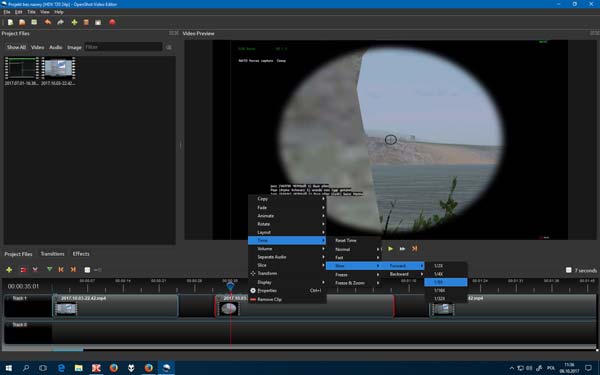Toggle the razor tool in timeline toolbar
The width and height of the screenshot is (600, 375).
[35, 270]
